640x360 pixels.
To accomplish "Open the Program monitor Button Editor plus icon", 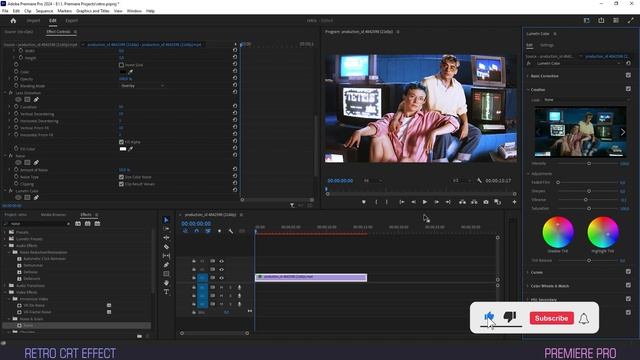I will tap(514, 202).
